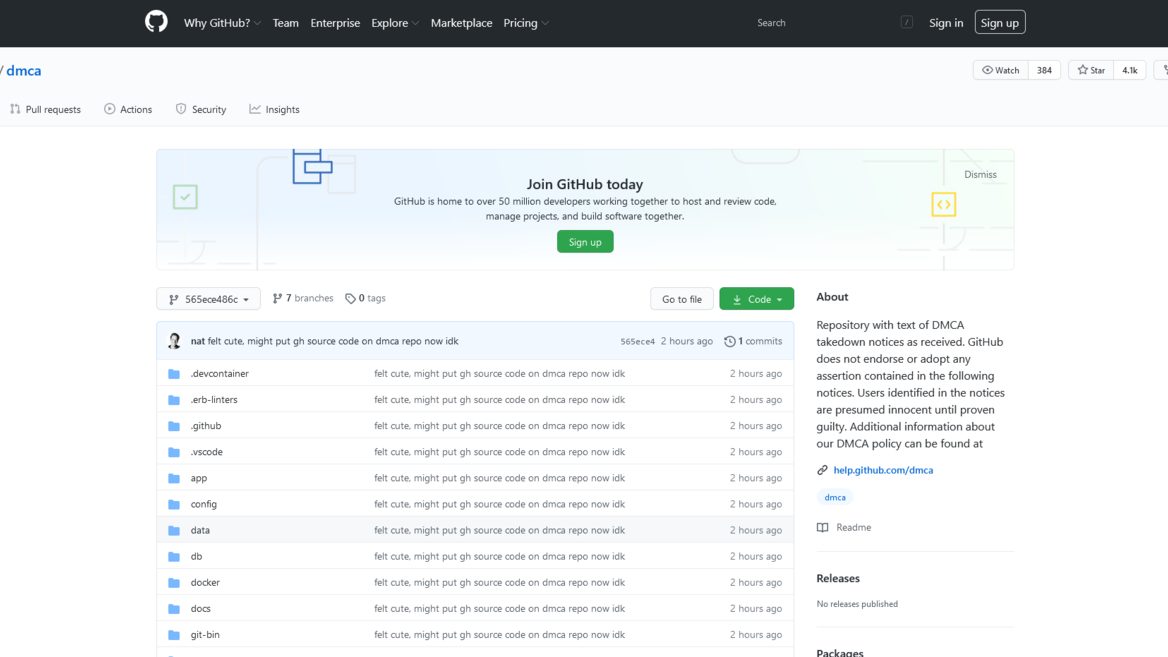Open the Readme link in About

click(x=853, y=527)
